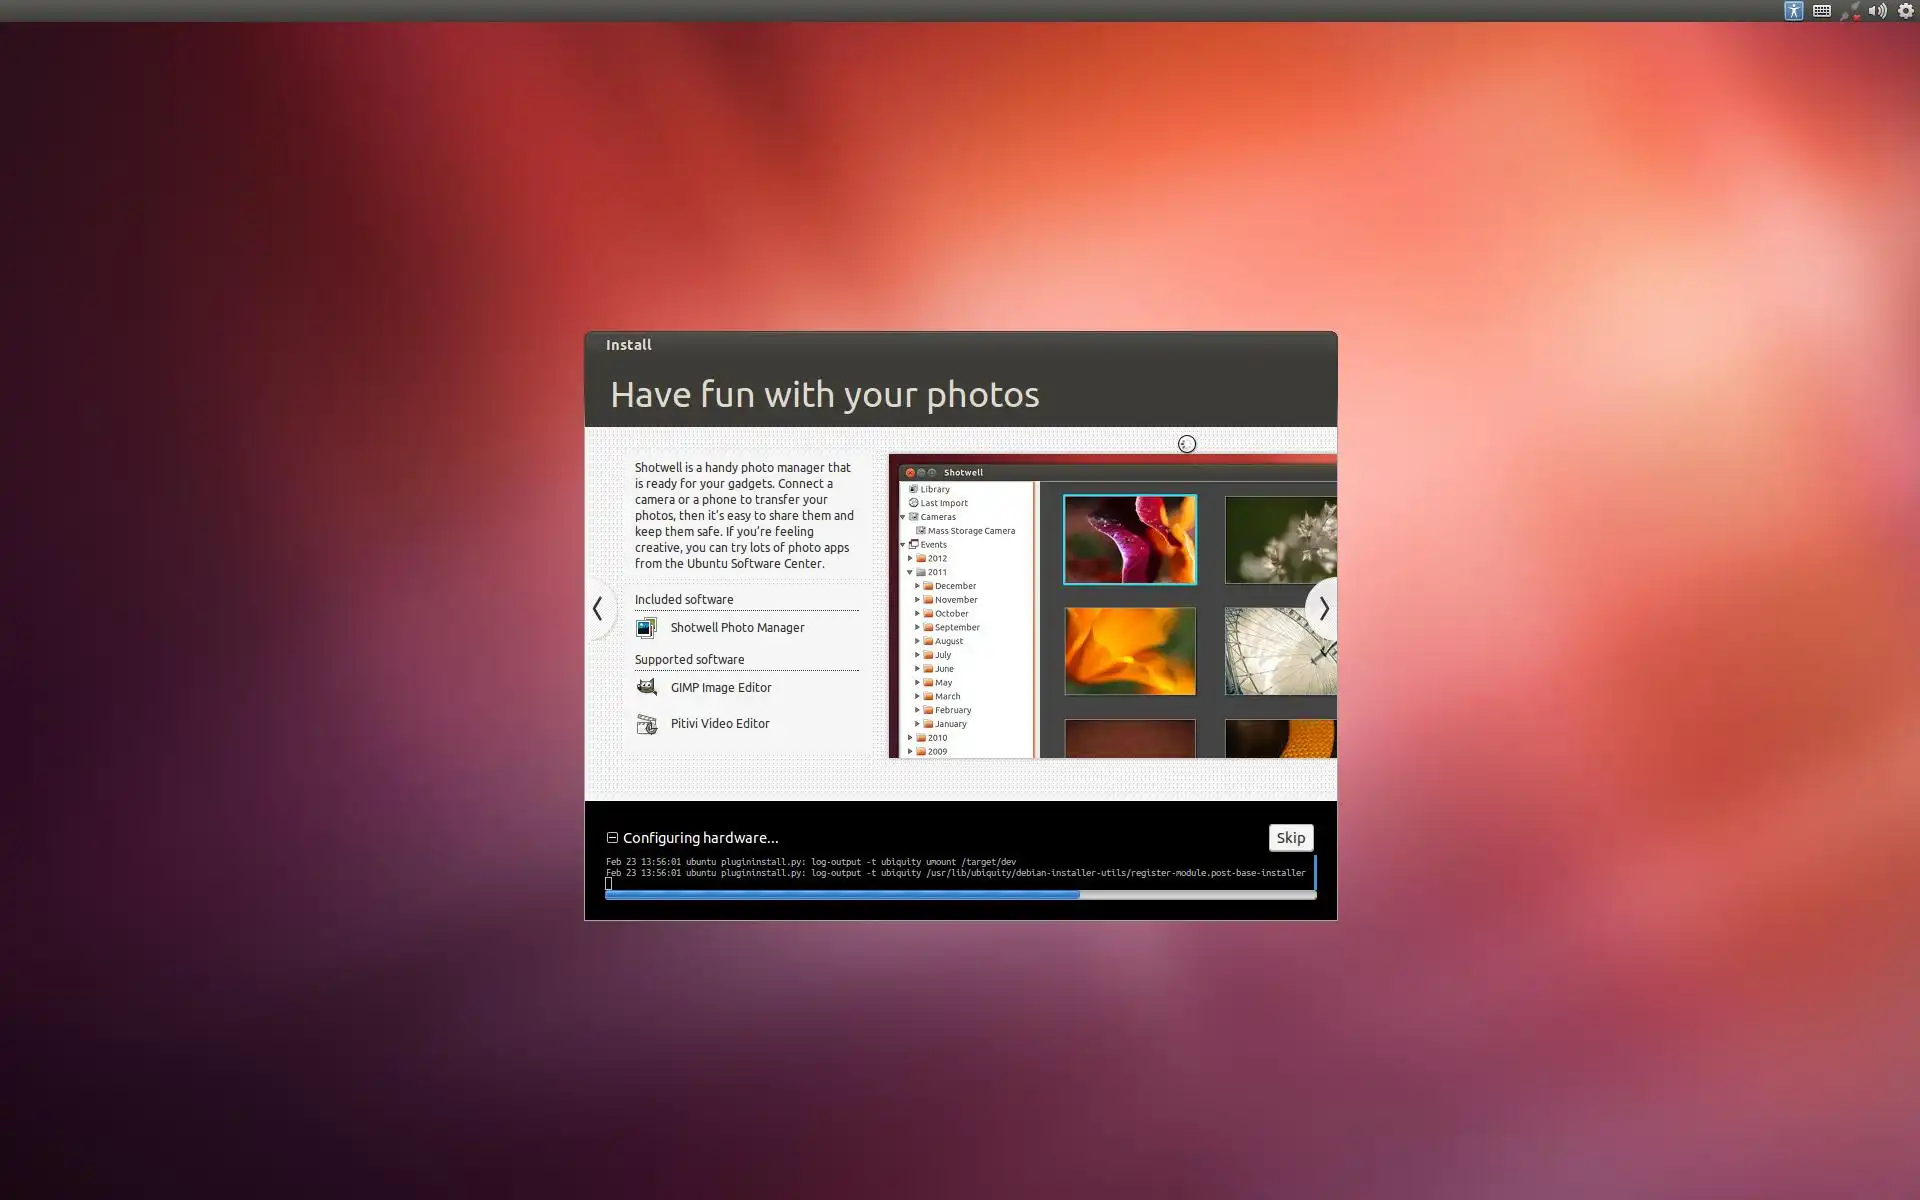Open the system settings gear menu

[1906, 11]
